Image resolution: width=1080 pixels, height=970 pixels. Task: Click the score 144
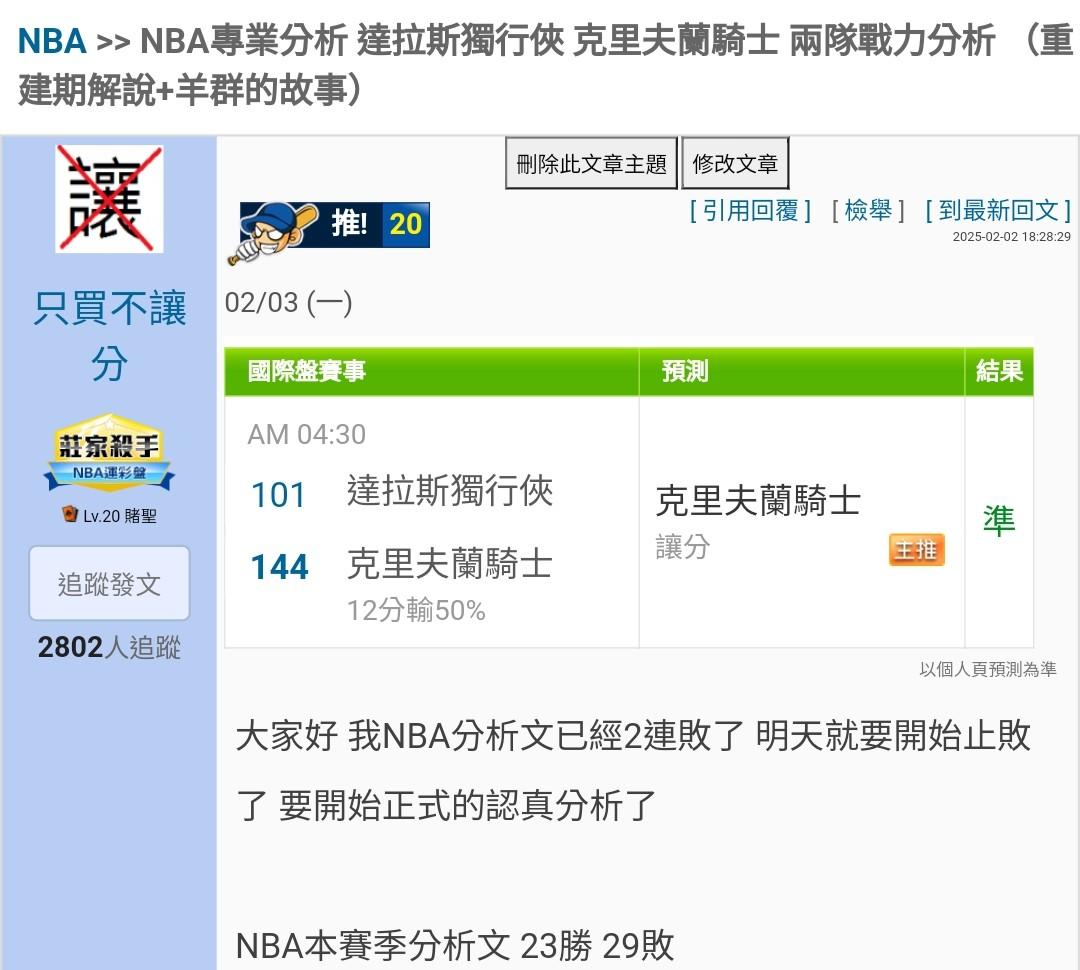[280, 567]
